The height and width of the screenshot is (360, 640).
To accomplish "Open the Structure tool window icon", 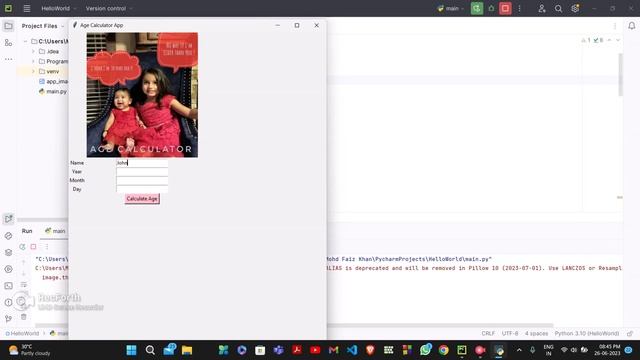I will pyautogui.click(x=8, y=42).
